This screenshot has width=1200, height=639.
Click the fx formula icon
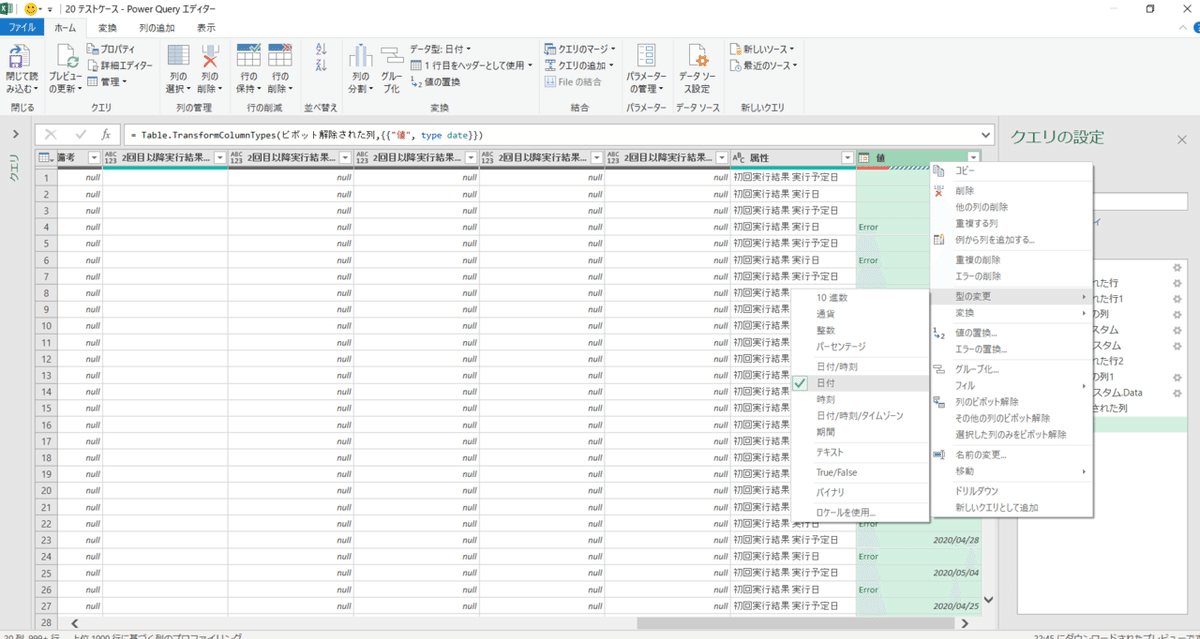pos(106,134)
